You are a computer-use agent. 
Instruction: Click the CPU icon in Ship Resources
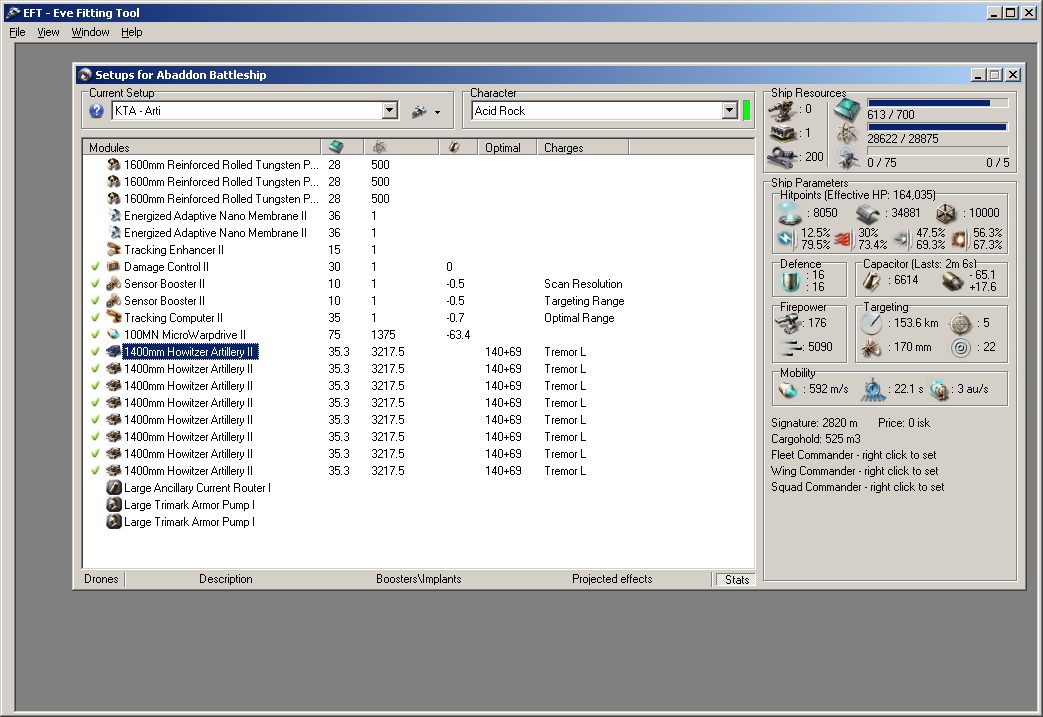coord(846,108)
